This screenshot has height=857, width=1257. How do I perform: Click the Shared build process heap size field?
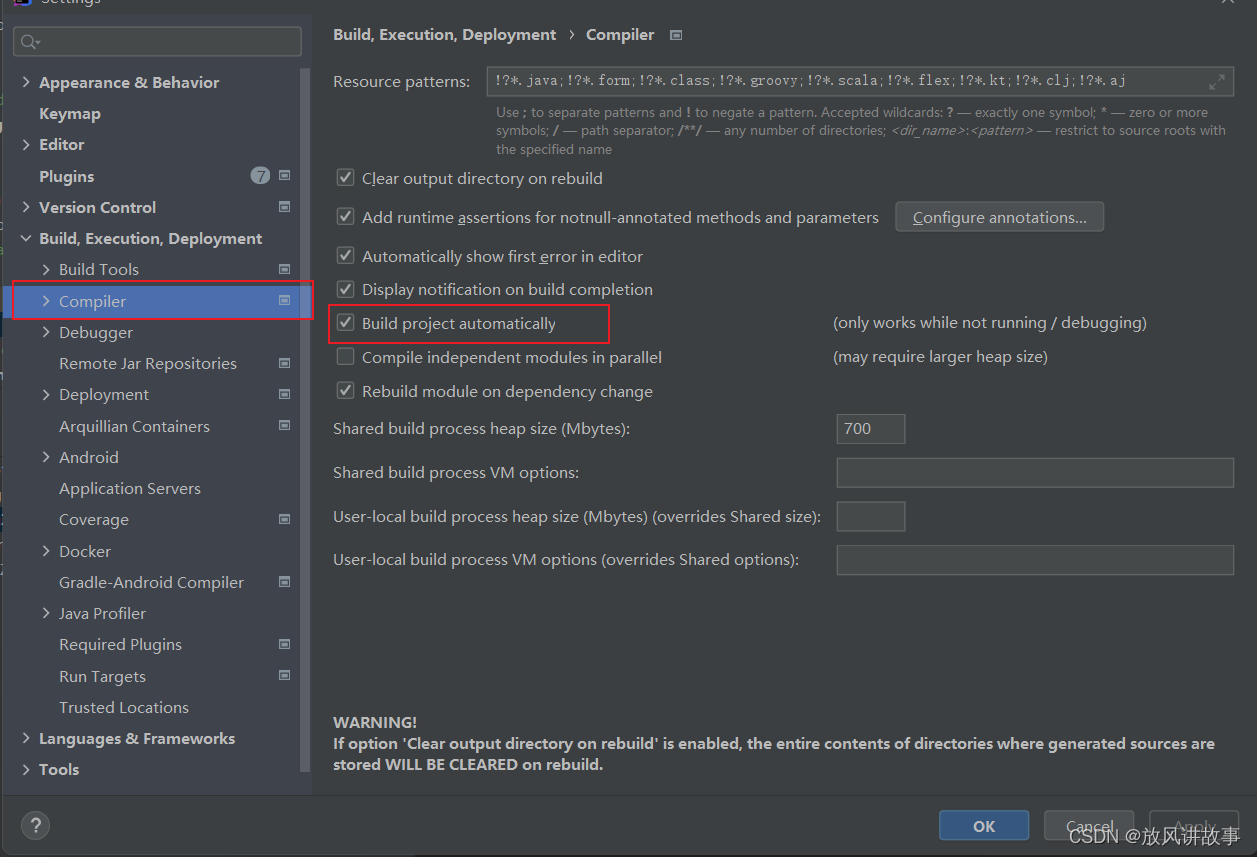point(871,428)
